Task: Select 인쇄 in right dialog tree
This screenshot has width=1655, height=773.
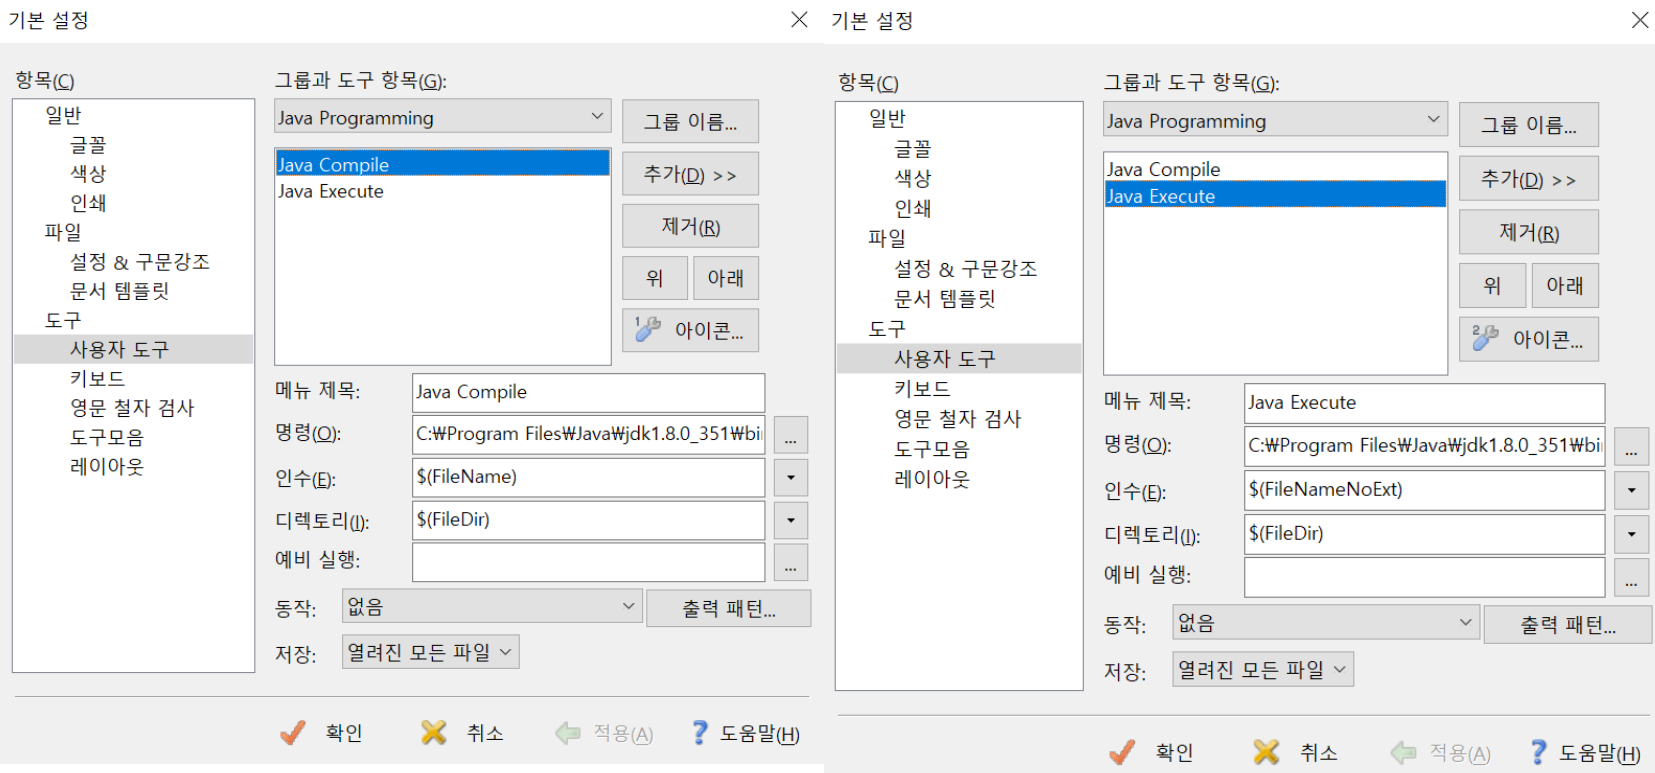Action: (x=913, y=208)
